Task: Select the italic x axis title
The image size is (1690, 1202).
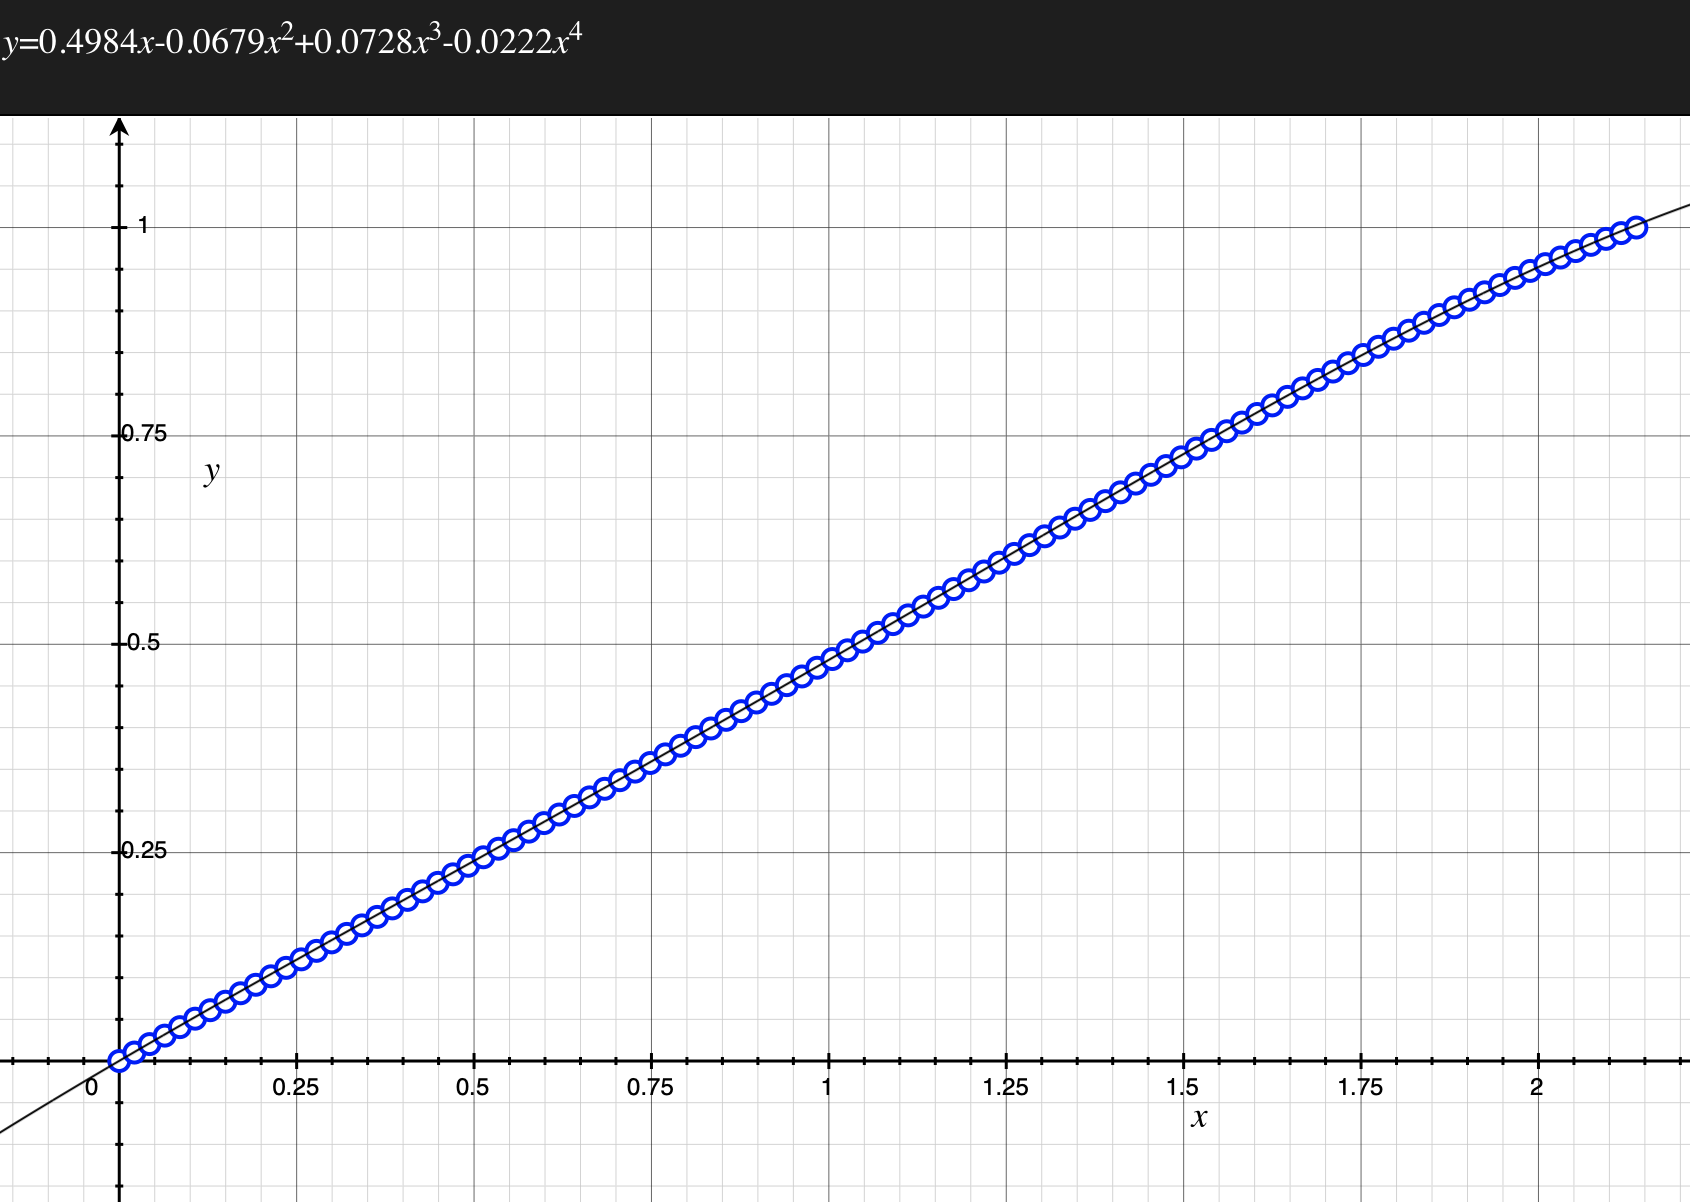Action: tap(1199, 1117)
